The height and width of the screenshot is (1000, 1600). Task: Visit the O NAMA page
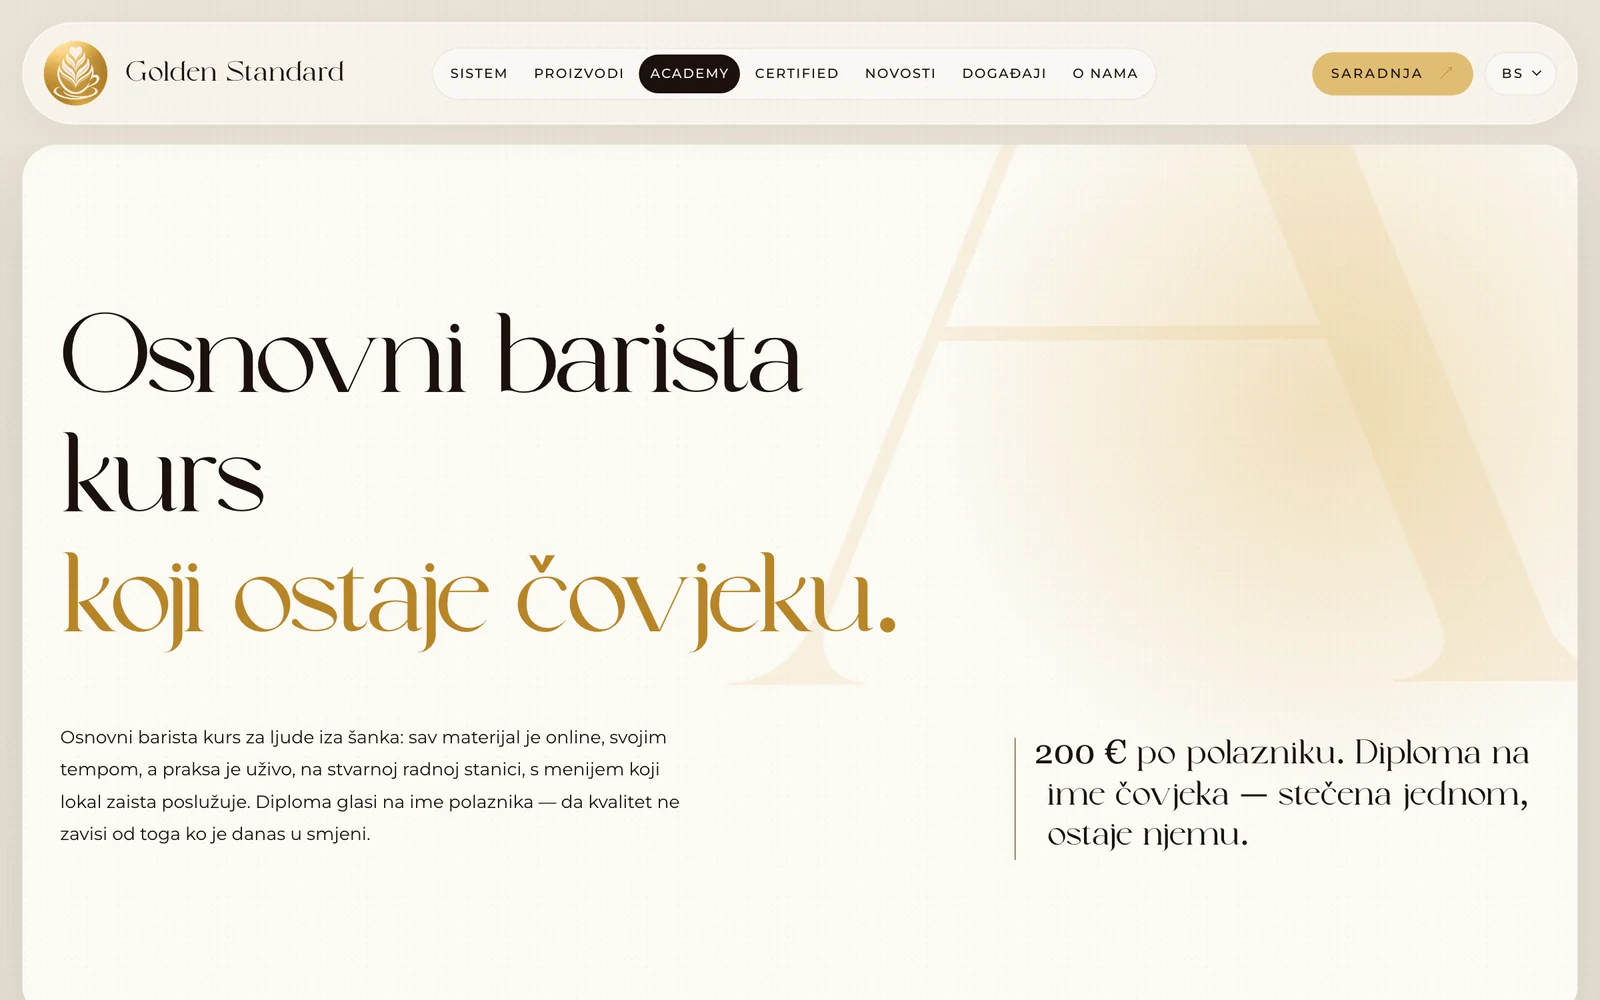[x=1105, y=73]
